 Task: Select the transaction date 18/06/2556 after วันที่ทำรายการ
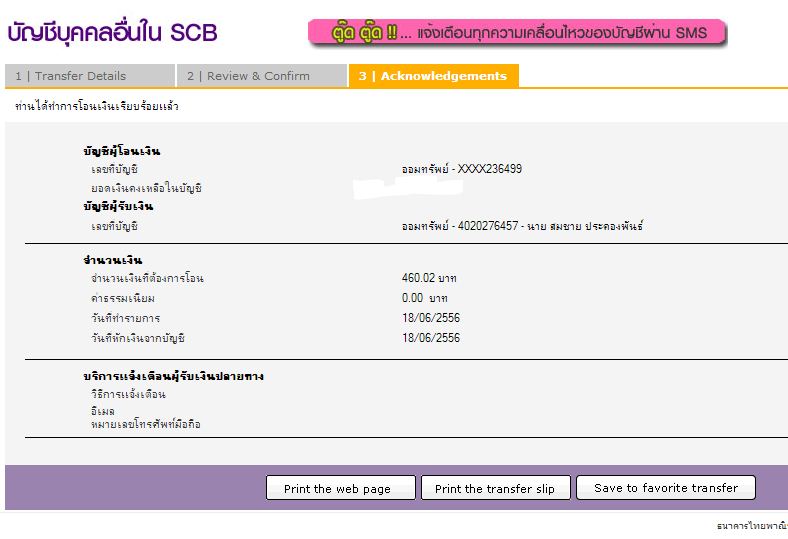coord(431,318)
